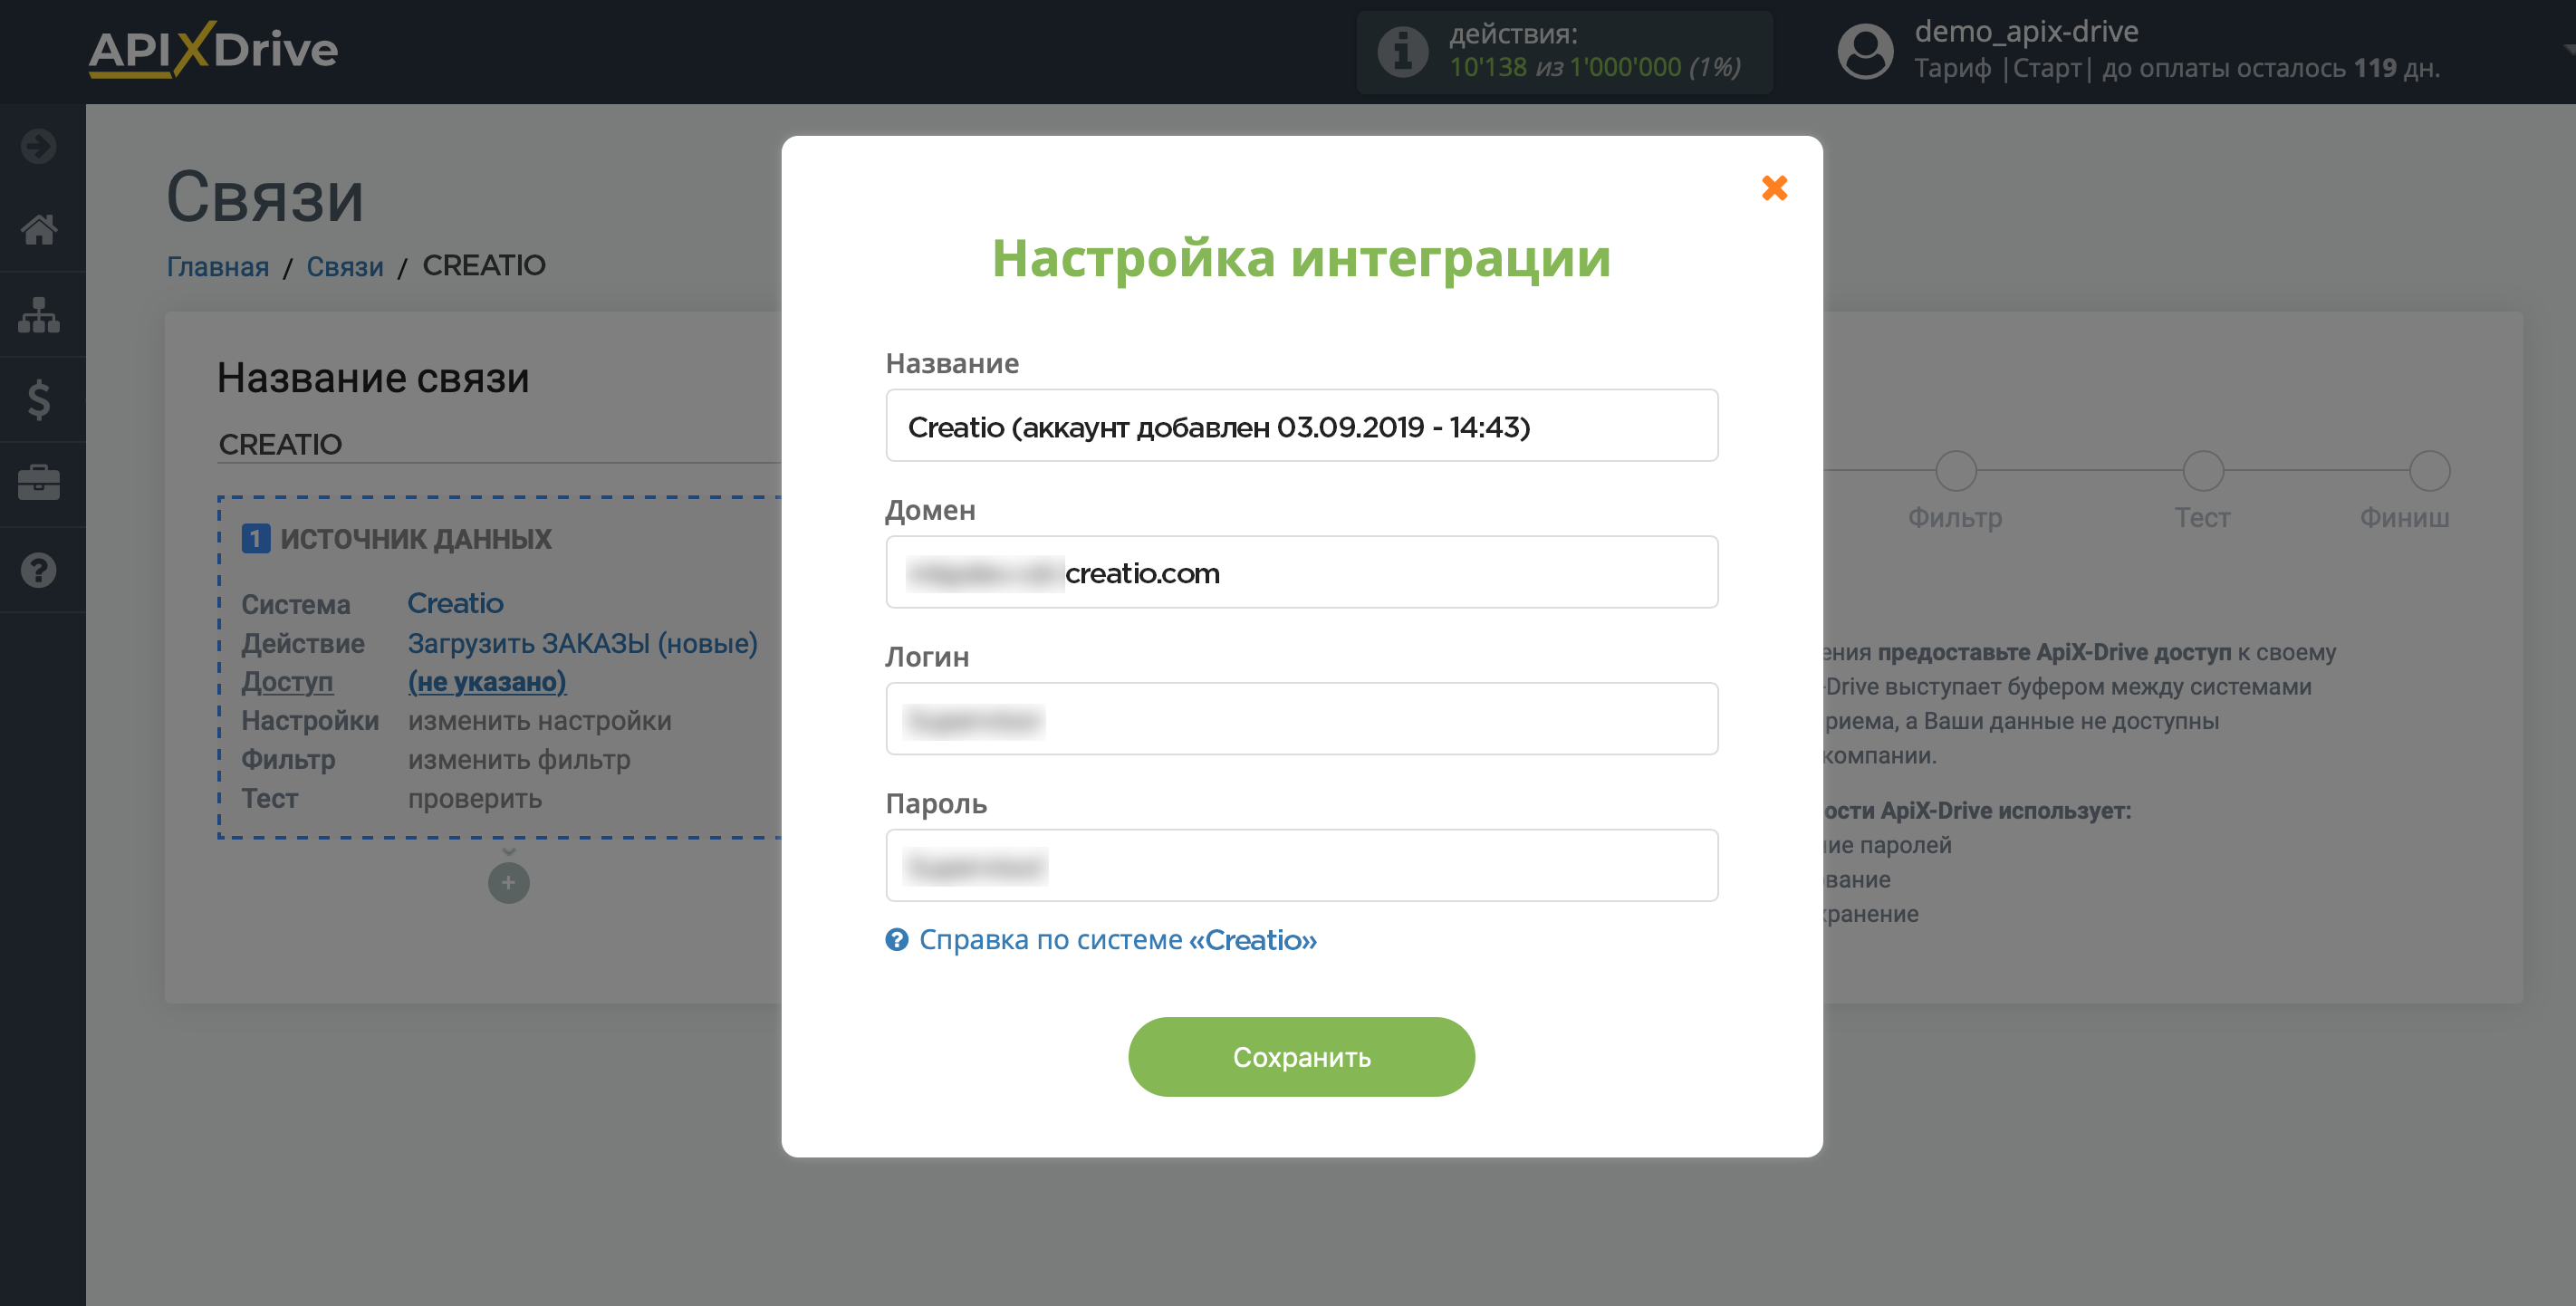Focus the Пароль input field
This screenshot has width=2576, height=1306.
tap(1301, 866)
